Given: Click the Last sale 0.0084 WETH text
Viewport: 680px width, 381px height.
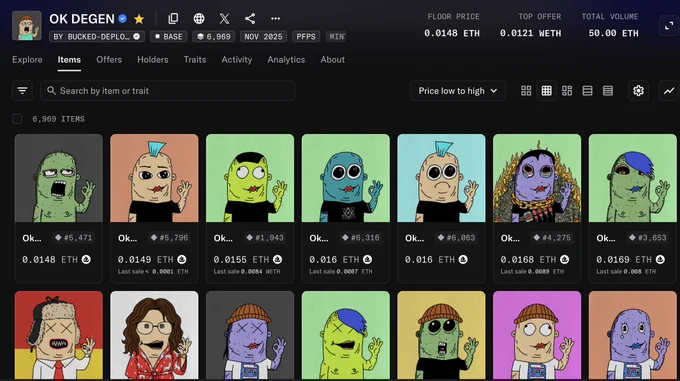Looking at the screenshot, I should pos(247,271).
